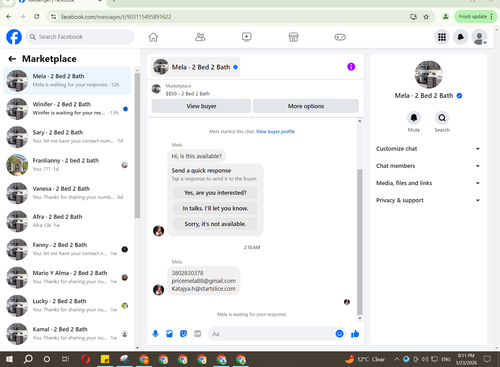Click the back arrow beside Marketplace

(x=12, y=59)
